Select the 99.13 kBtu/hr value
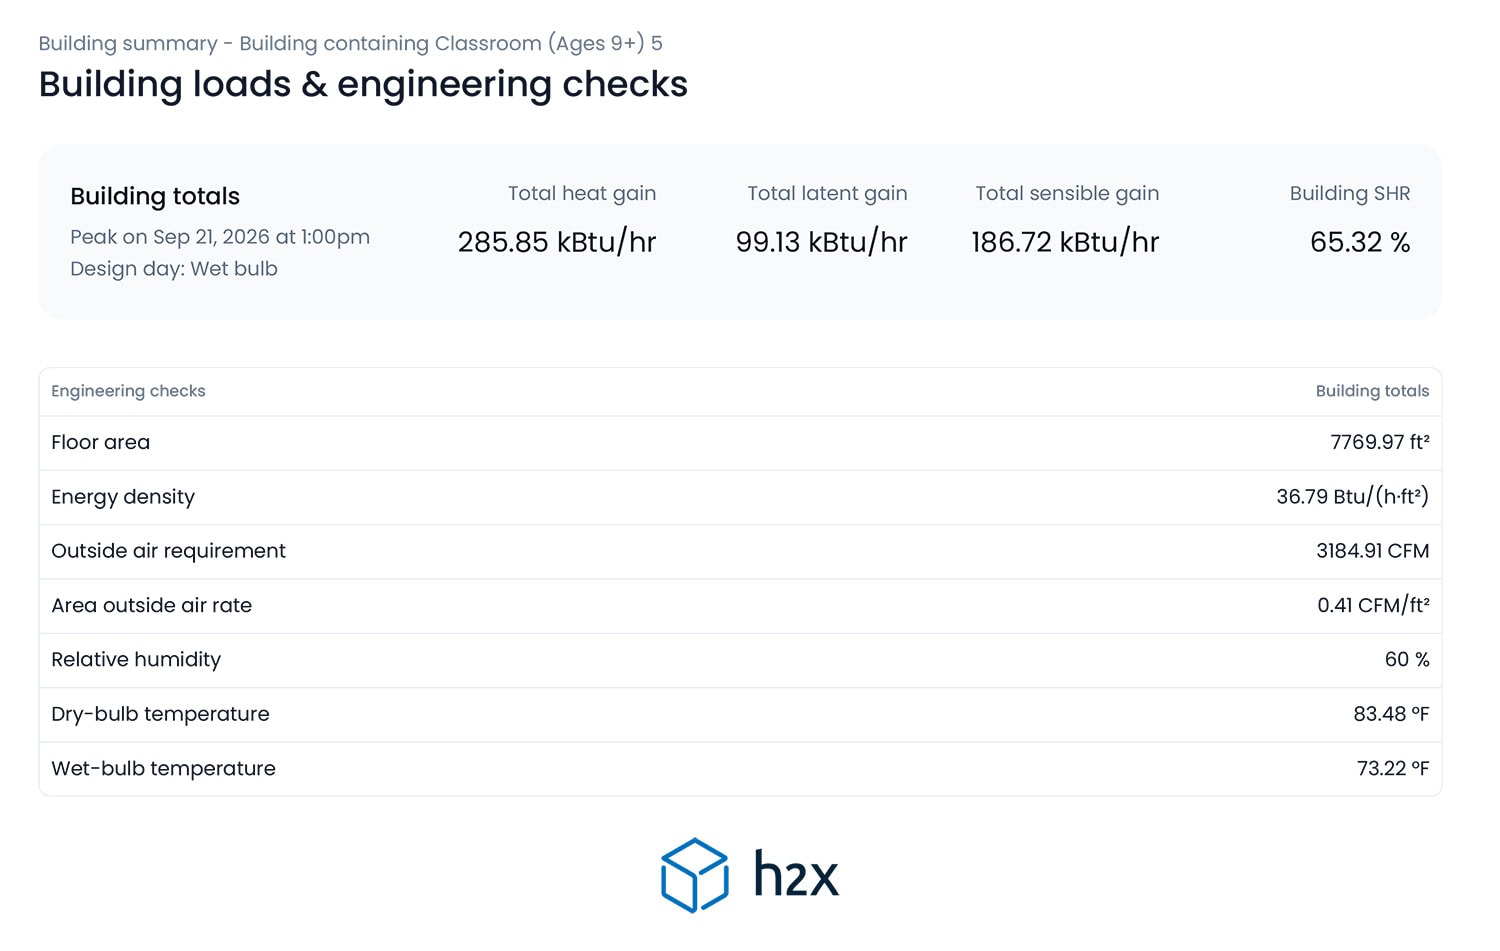 tap(821, 242)
